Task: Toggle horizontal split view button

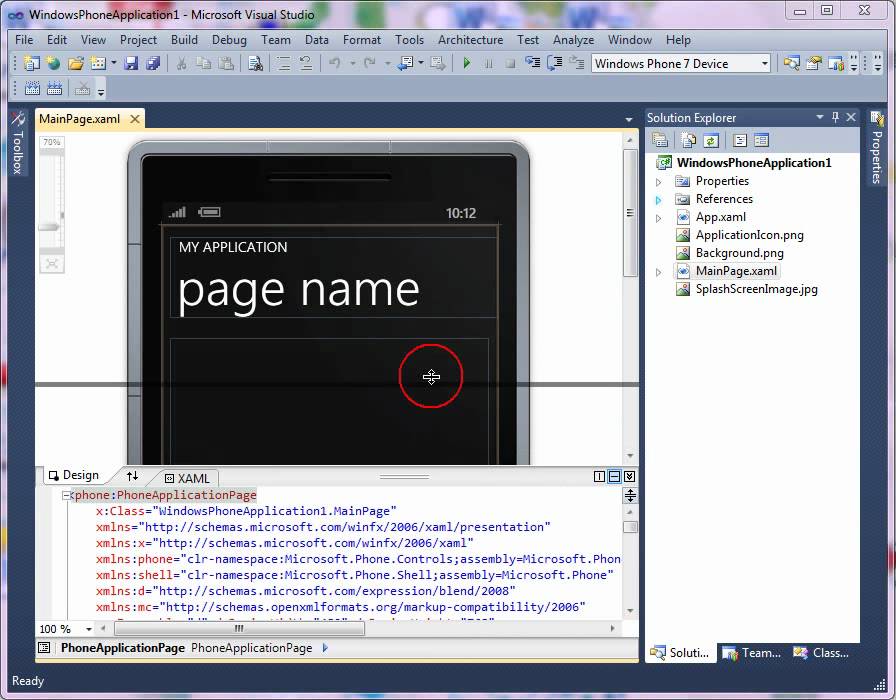Action: (x=614, y=477)
